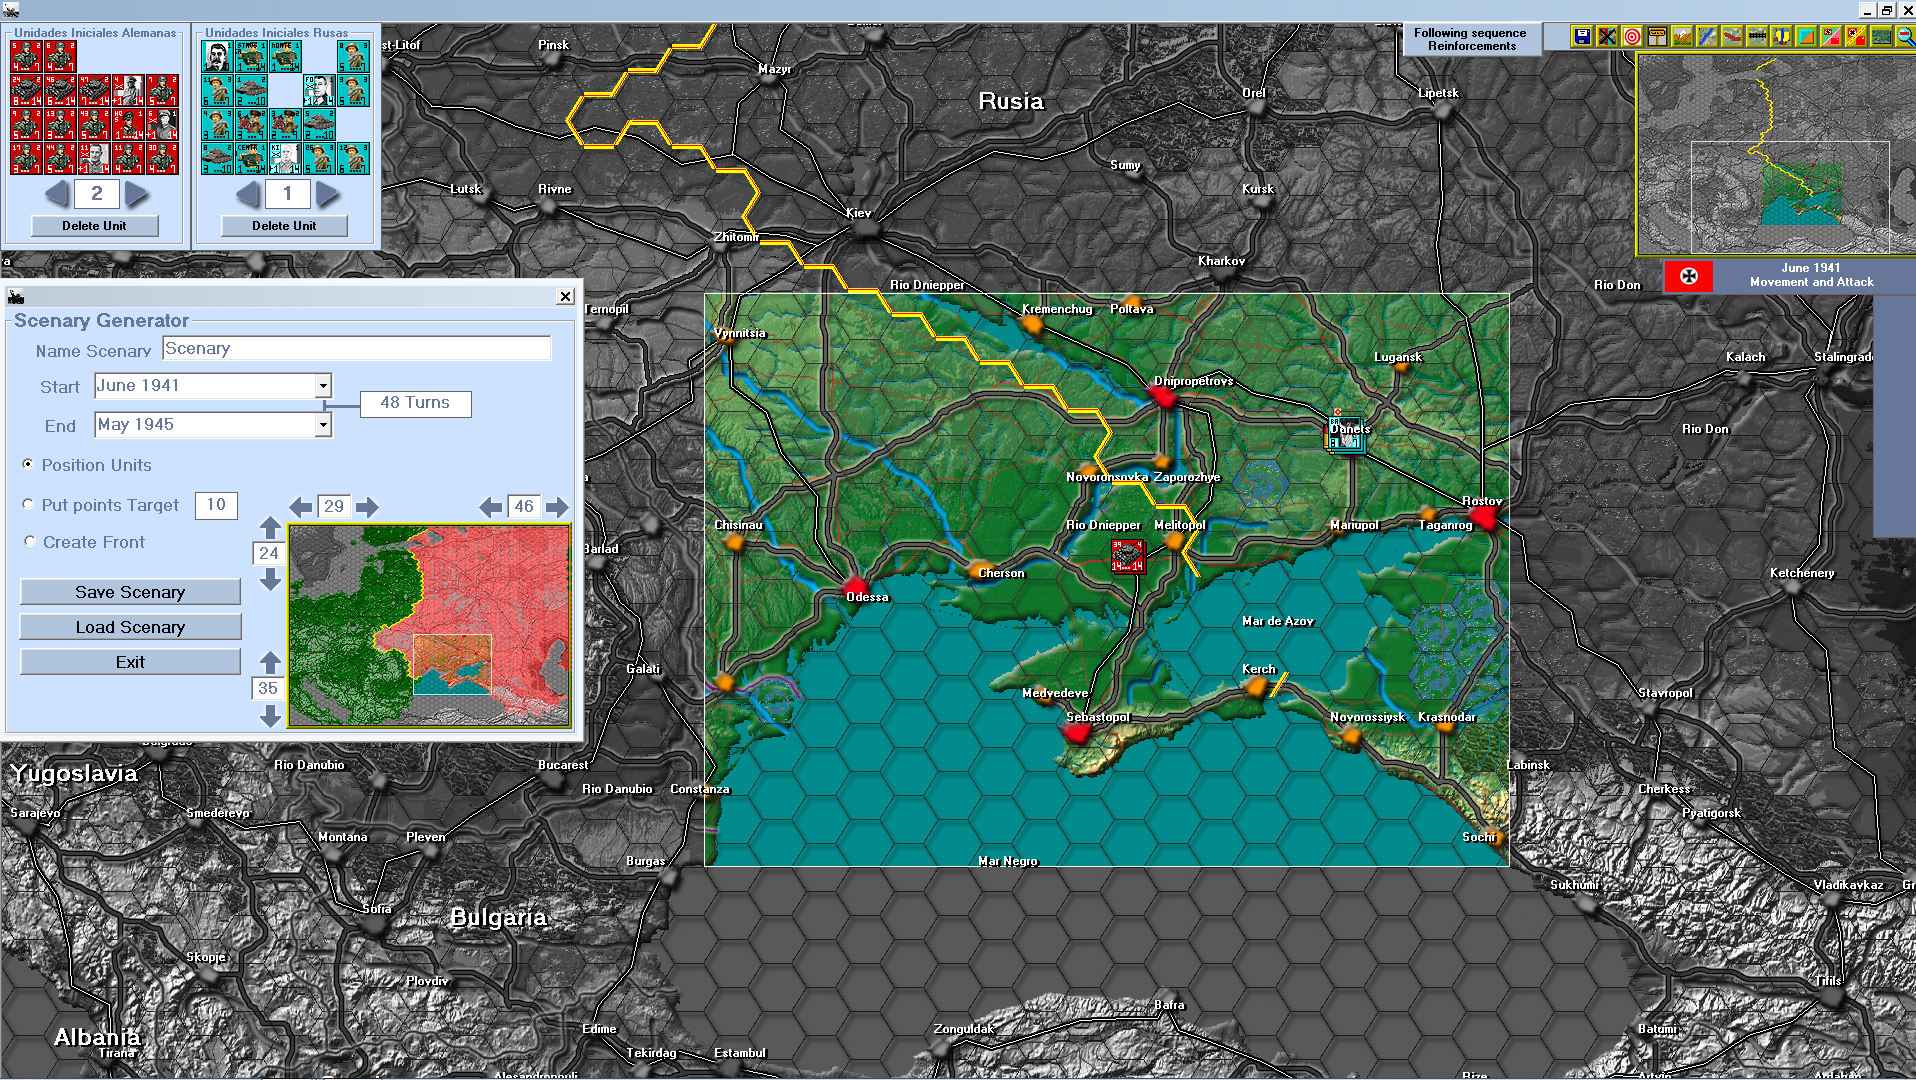Open the End date May 1945 dropdown
Image resolution: width=1916 pixels, height=1080 pixels.
322,424
